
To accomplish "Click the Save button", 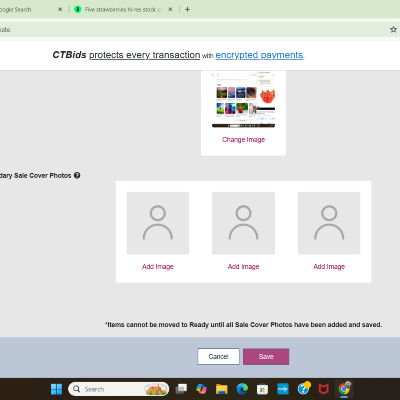I will point(266,357).
